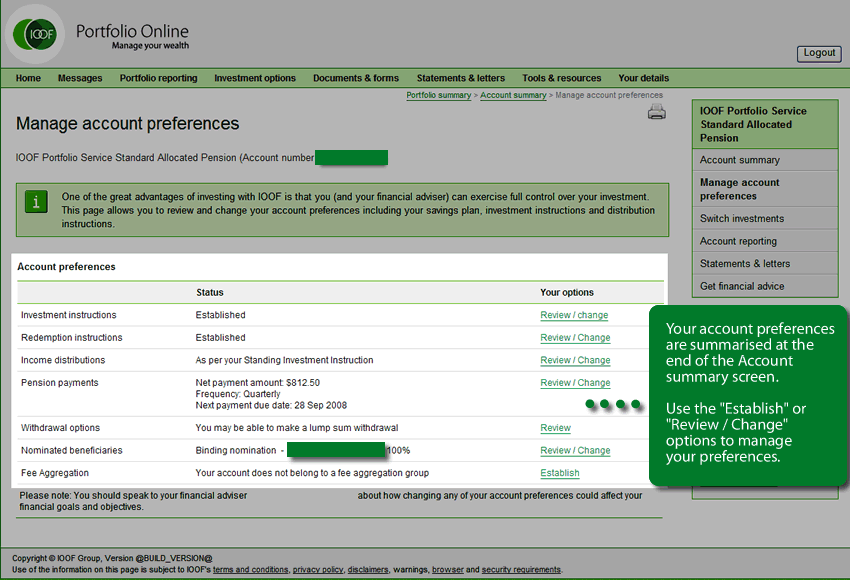
Task: Open the Messages menu item
Action: 80,78
